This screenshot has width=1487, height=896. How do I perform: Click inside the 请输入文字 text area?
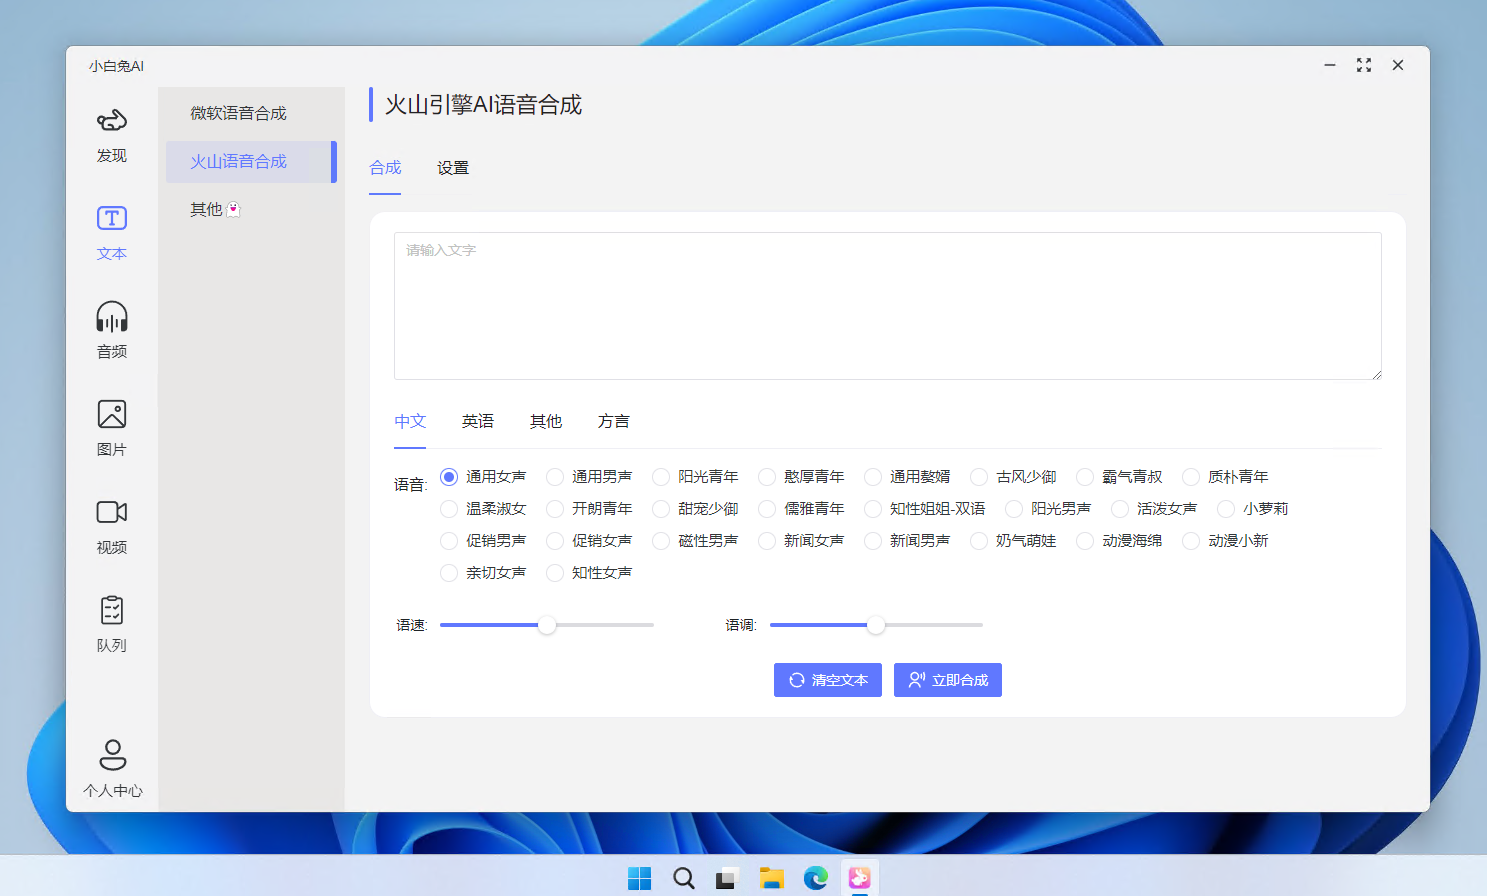886,305
